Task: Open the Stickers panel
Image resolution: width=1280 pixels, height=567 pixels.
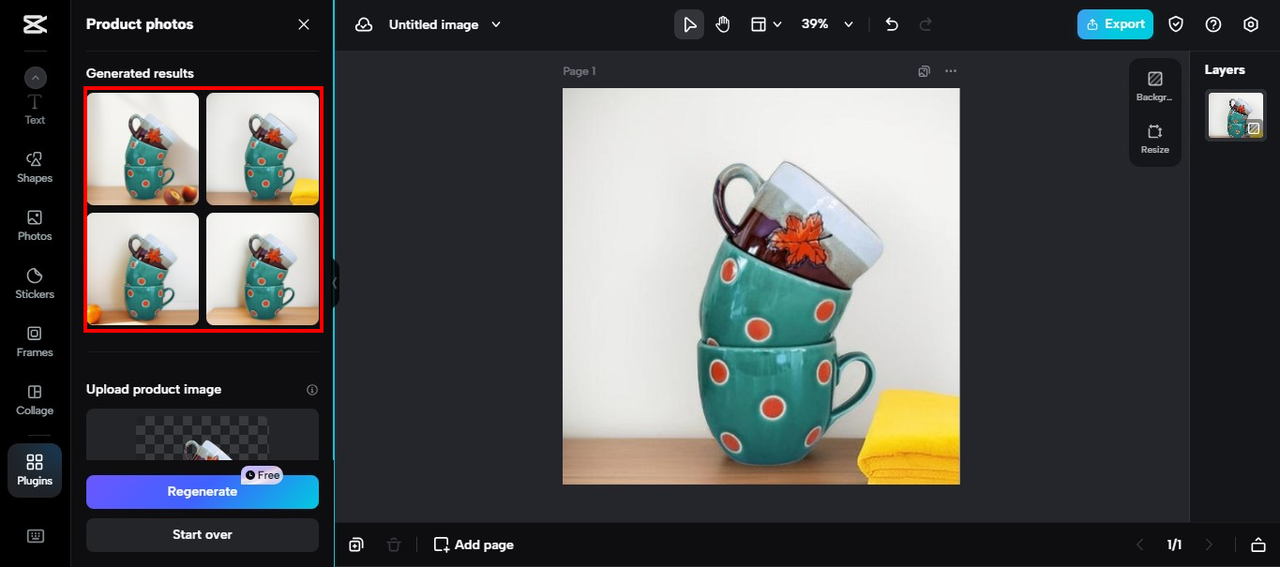Action: coord(35,283)
